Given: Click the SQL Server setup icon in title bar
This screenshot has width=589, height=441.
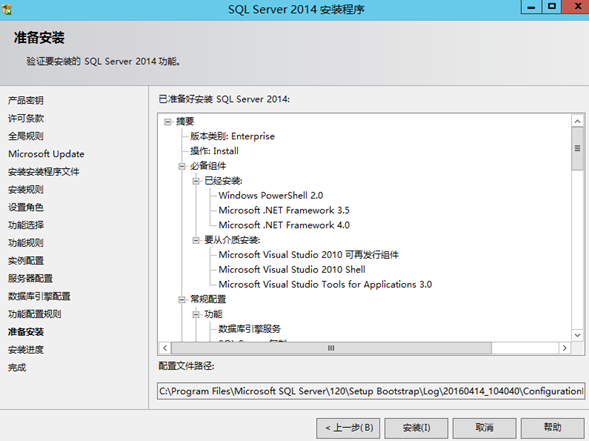Looking at the screenshot, I should coord(7,9).
